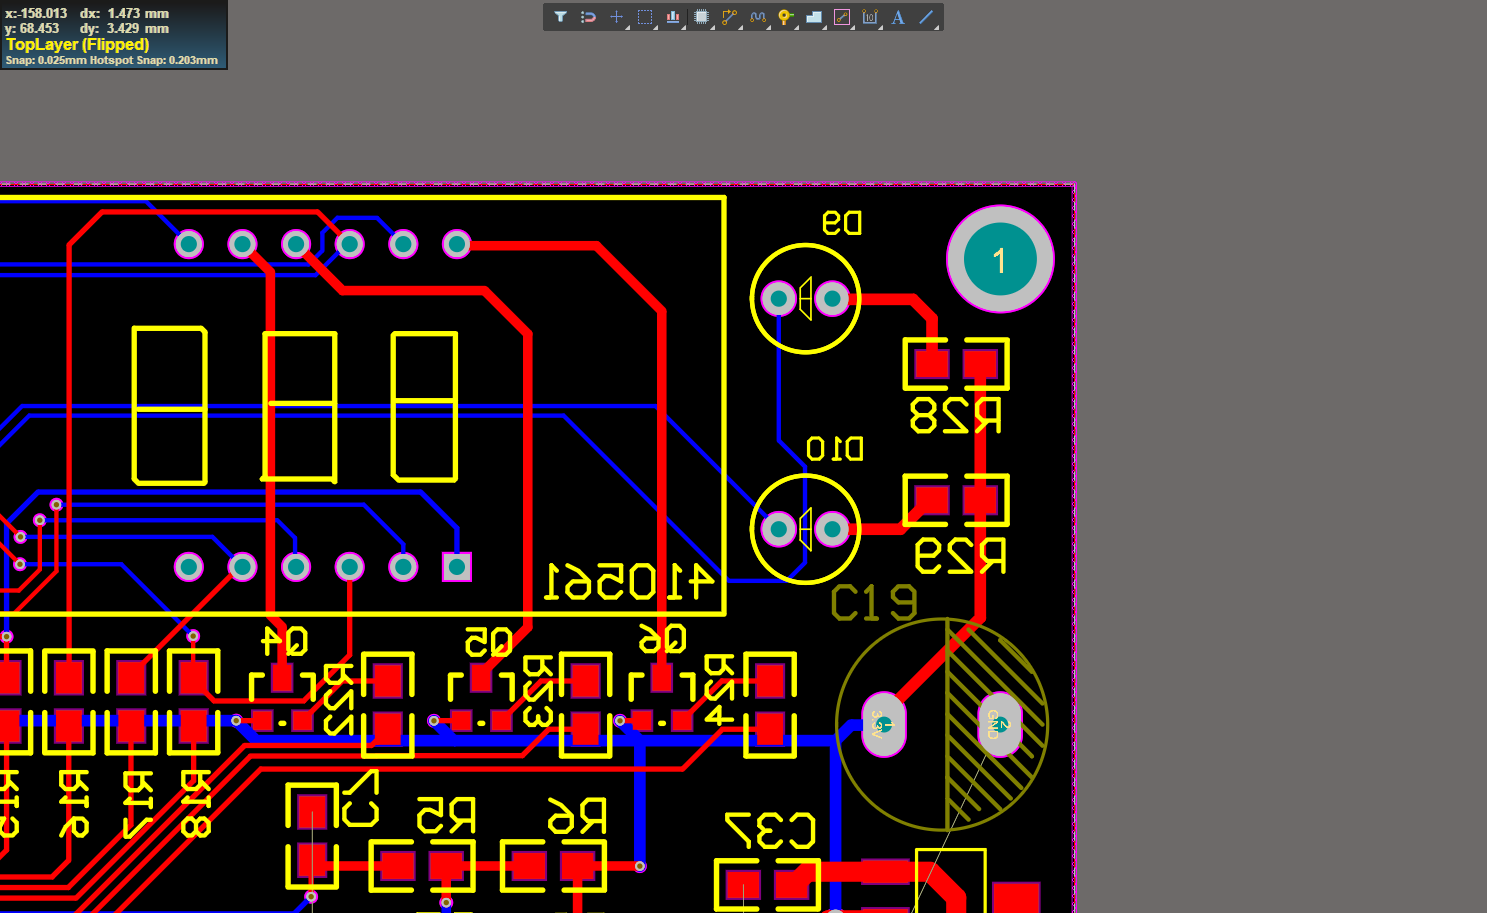
Task: Select the Place Dimension tool
Action: (870, 17)
